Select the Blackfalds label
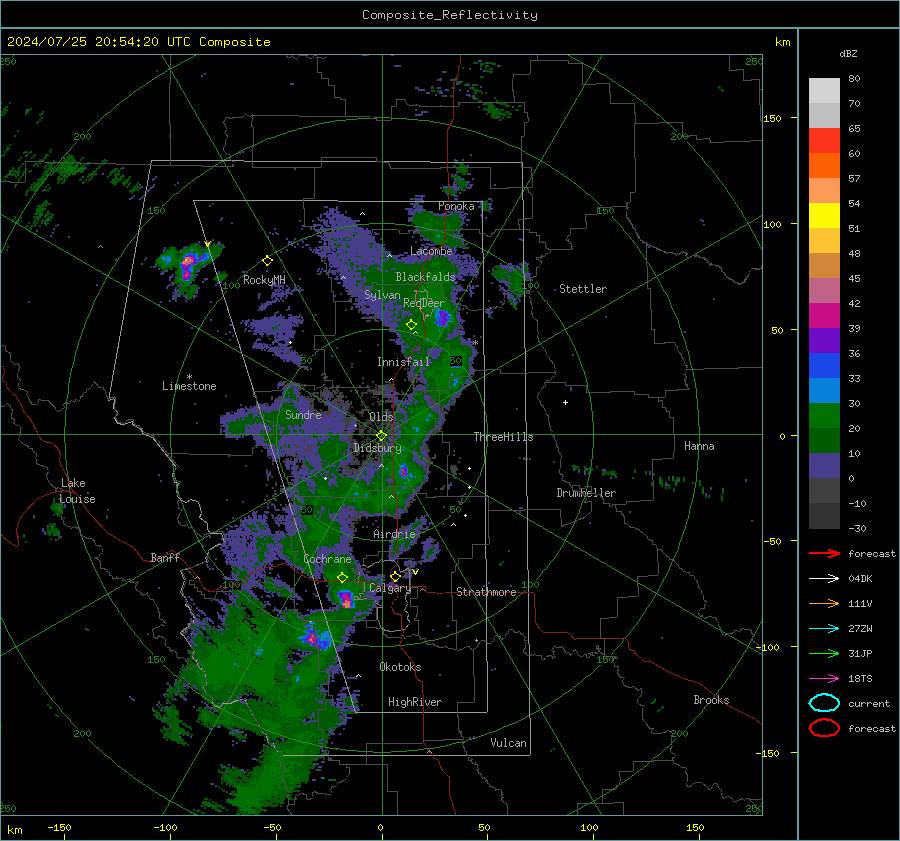The width and height of the screenshot is (900, 841). [425, 277]
